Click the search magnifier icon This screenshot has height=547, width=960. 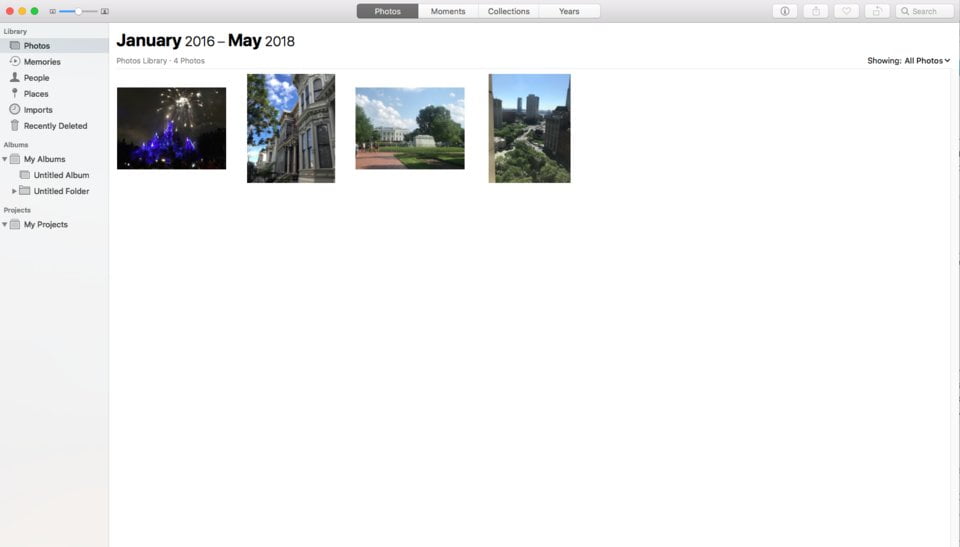pyautogui.click(x=905, y=11)
